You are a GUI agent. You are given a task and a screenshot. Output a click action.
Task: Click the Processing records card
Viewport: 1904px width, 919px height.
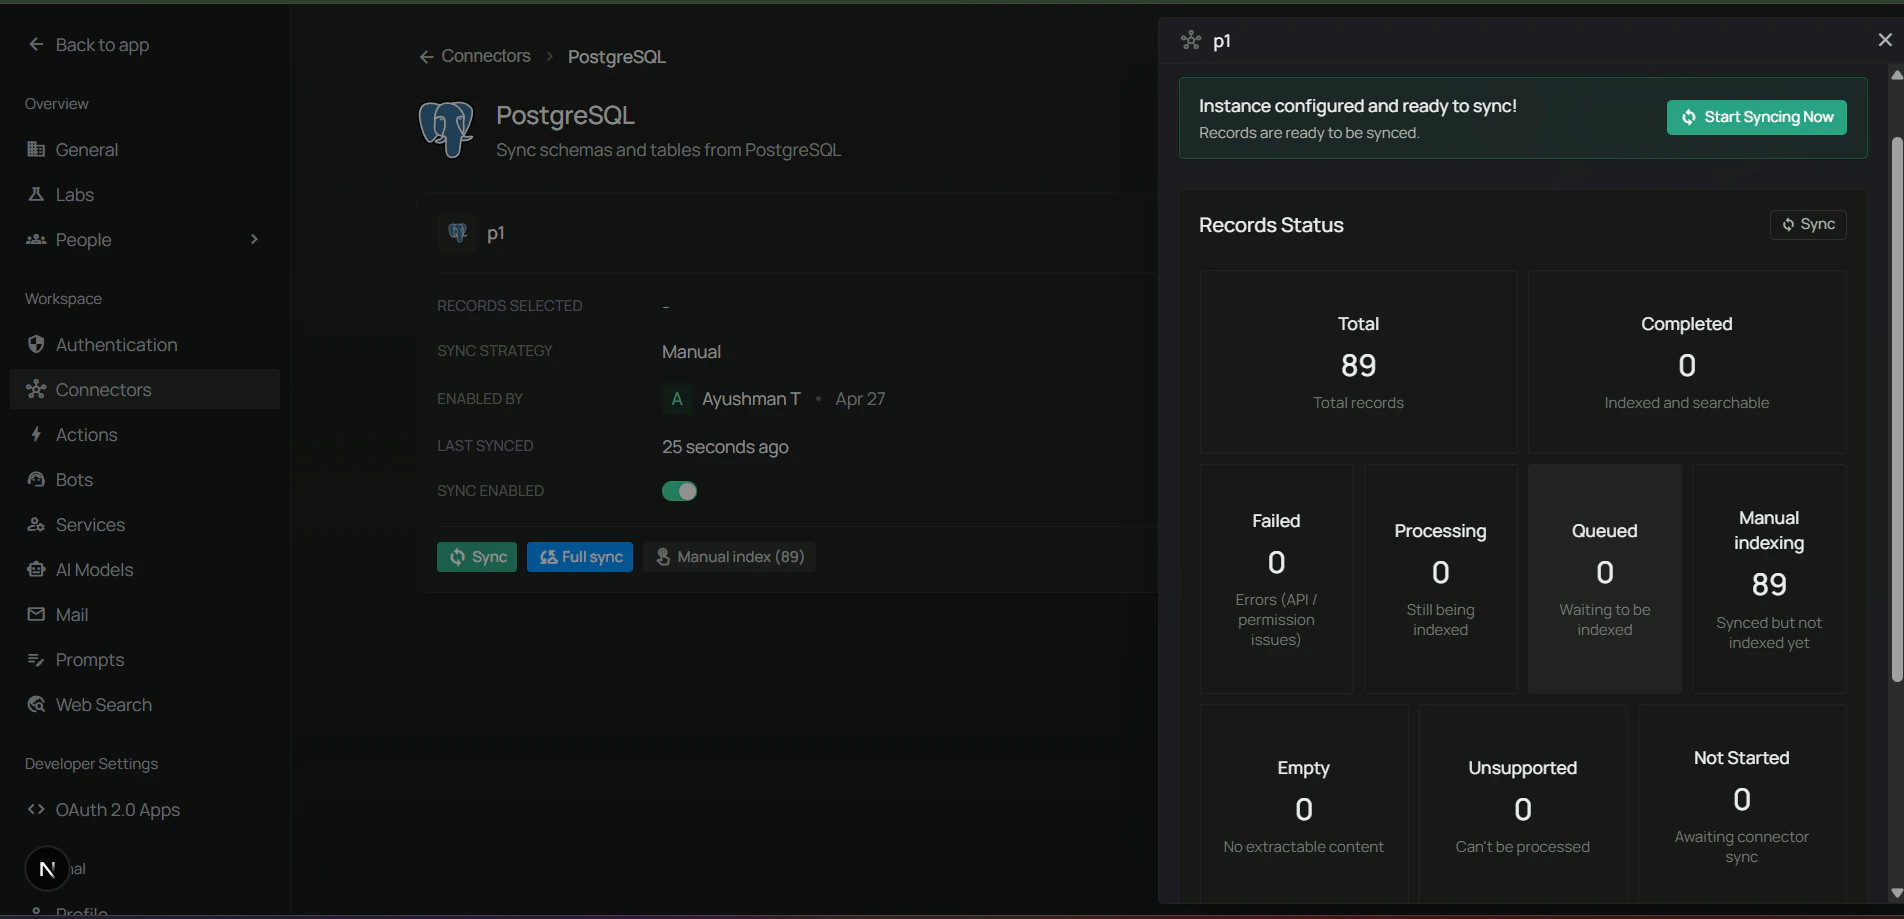click(1440, 579)
